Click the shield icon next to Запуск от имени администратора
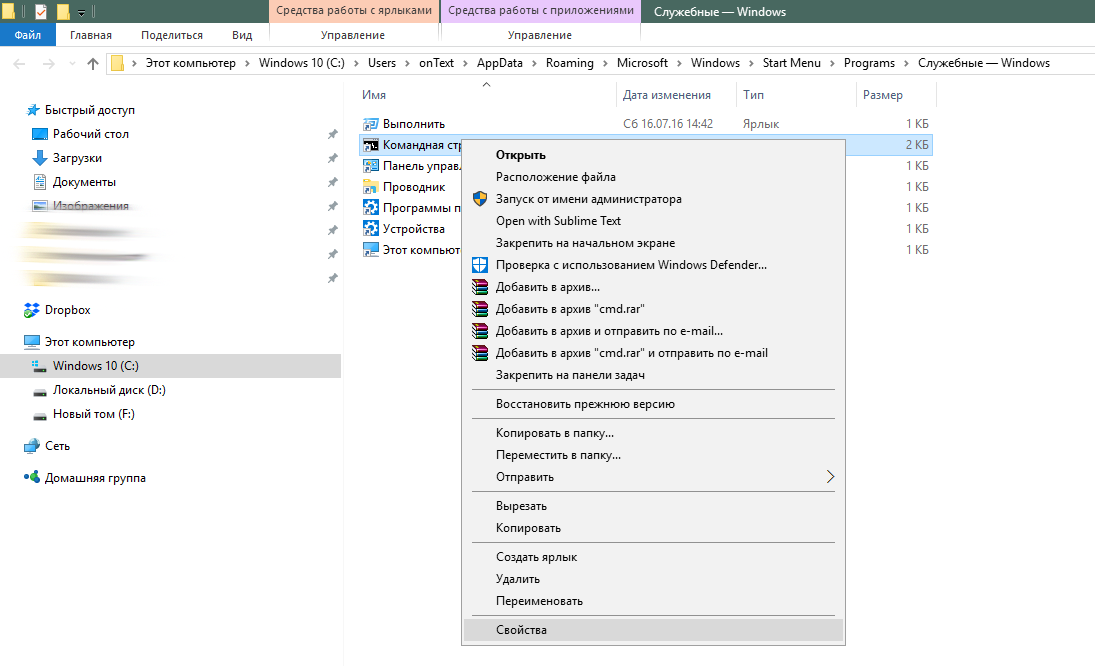Viewport: 1095px width, 666px height. point(480,199)
